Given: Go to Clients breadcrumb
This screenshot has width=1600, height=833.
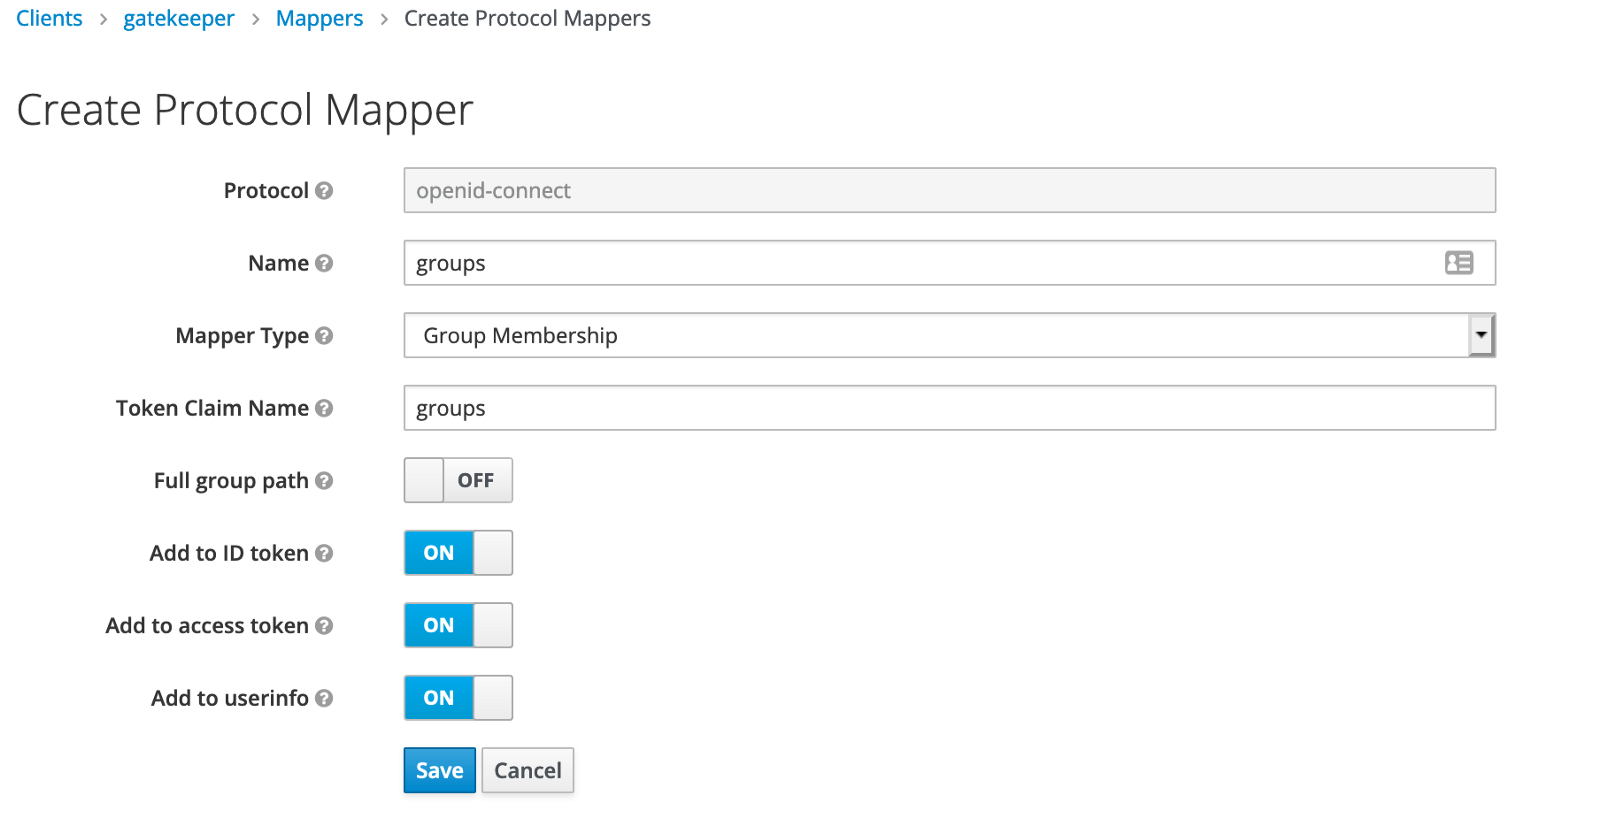Looking at the screenshot, I should click(x=49, y=19).
